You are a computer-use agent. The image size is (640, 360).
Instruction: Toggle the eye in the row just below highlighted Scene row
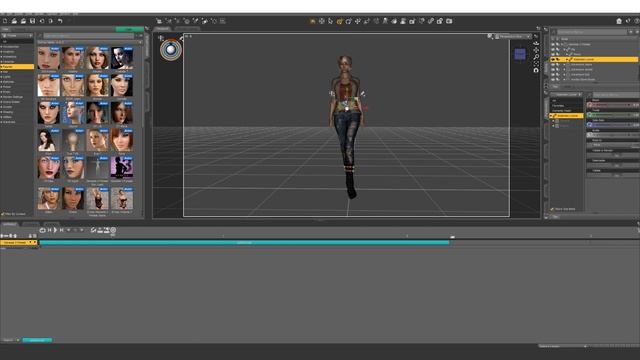point(553,64)
